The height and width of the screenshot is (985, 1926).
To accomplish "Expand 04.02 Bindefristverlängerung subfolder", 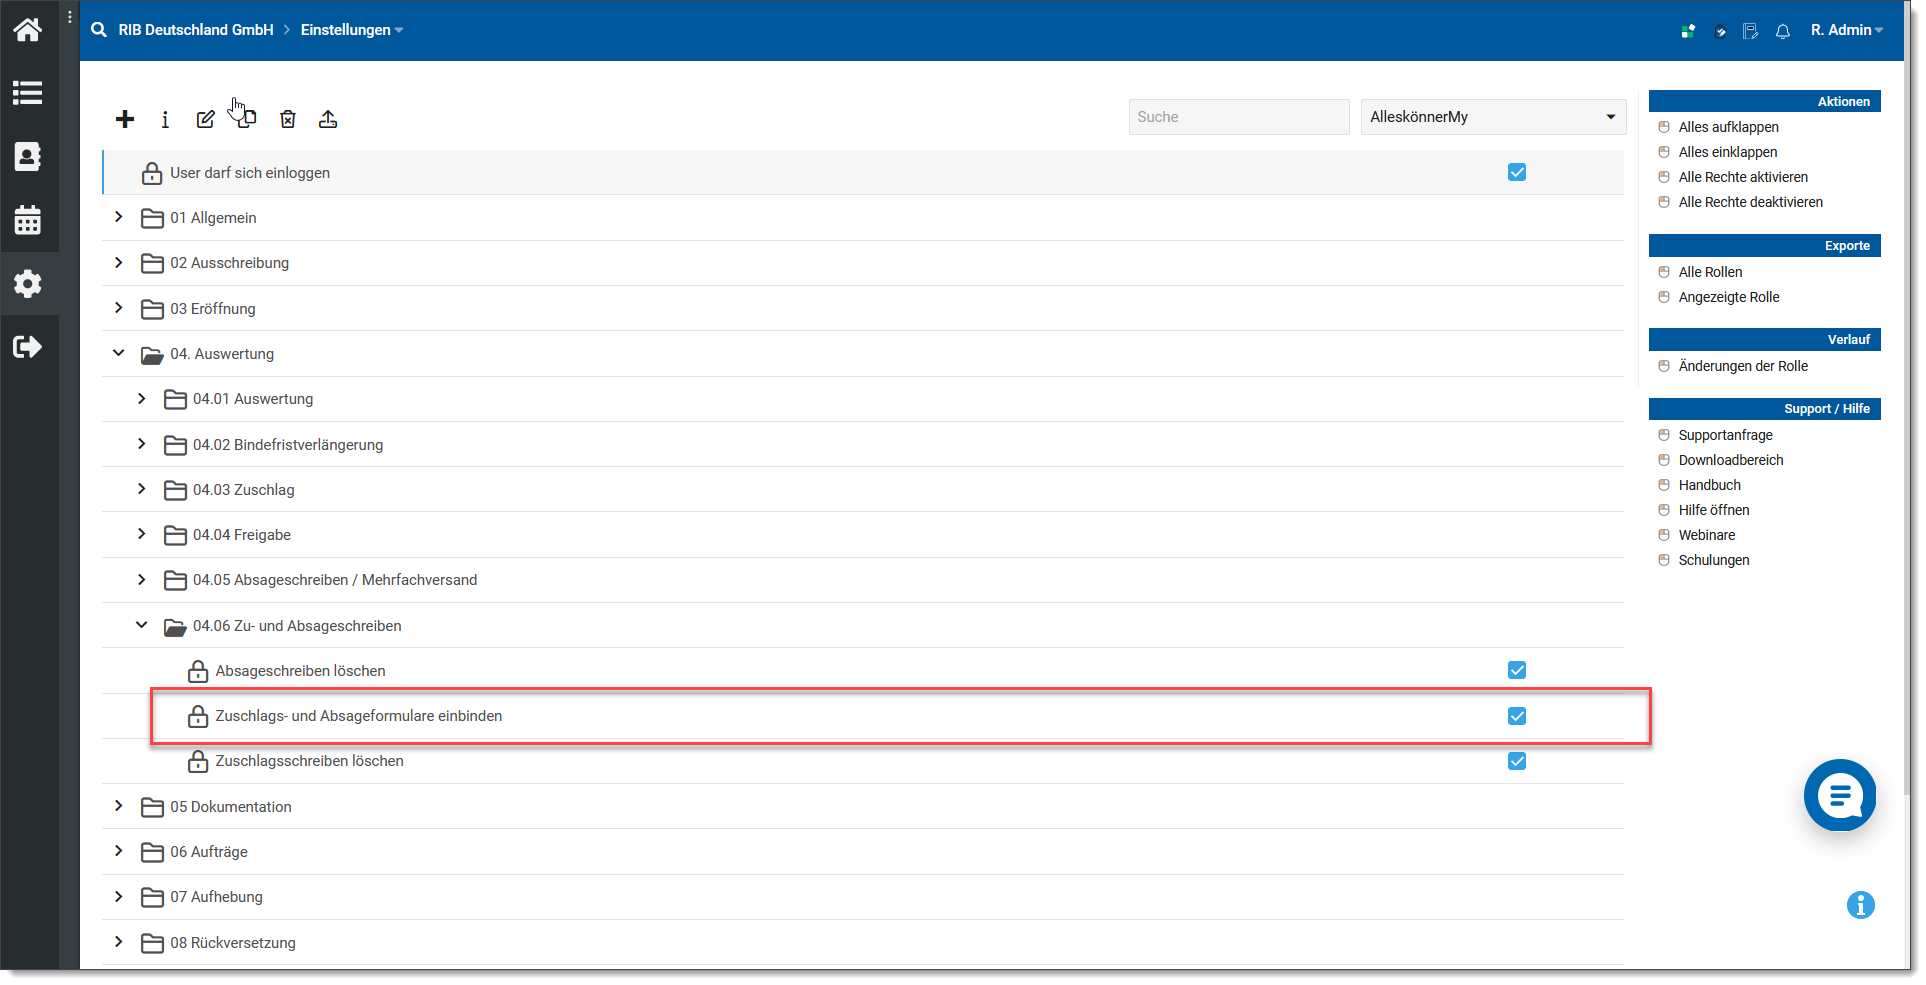I will [142, 443].
